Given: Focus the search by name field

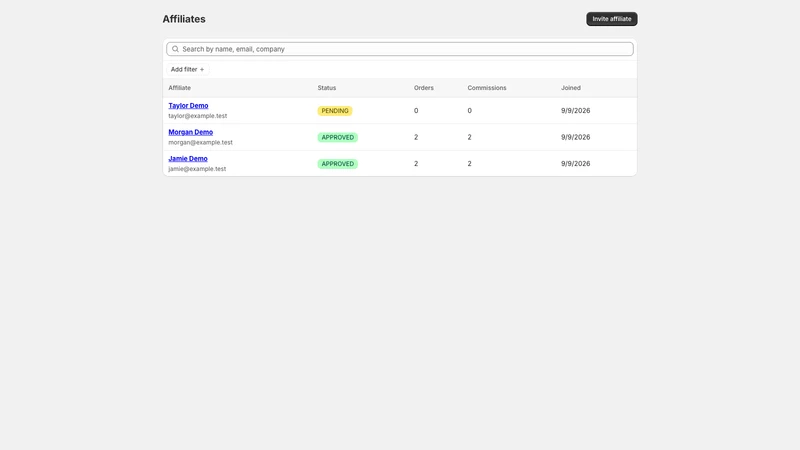Looking at the screenshot, I should 399,49.
